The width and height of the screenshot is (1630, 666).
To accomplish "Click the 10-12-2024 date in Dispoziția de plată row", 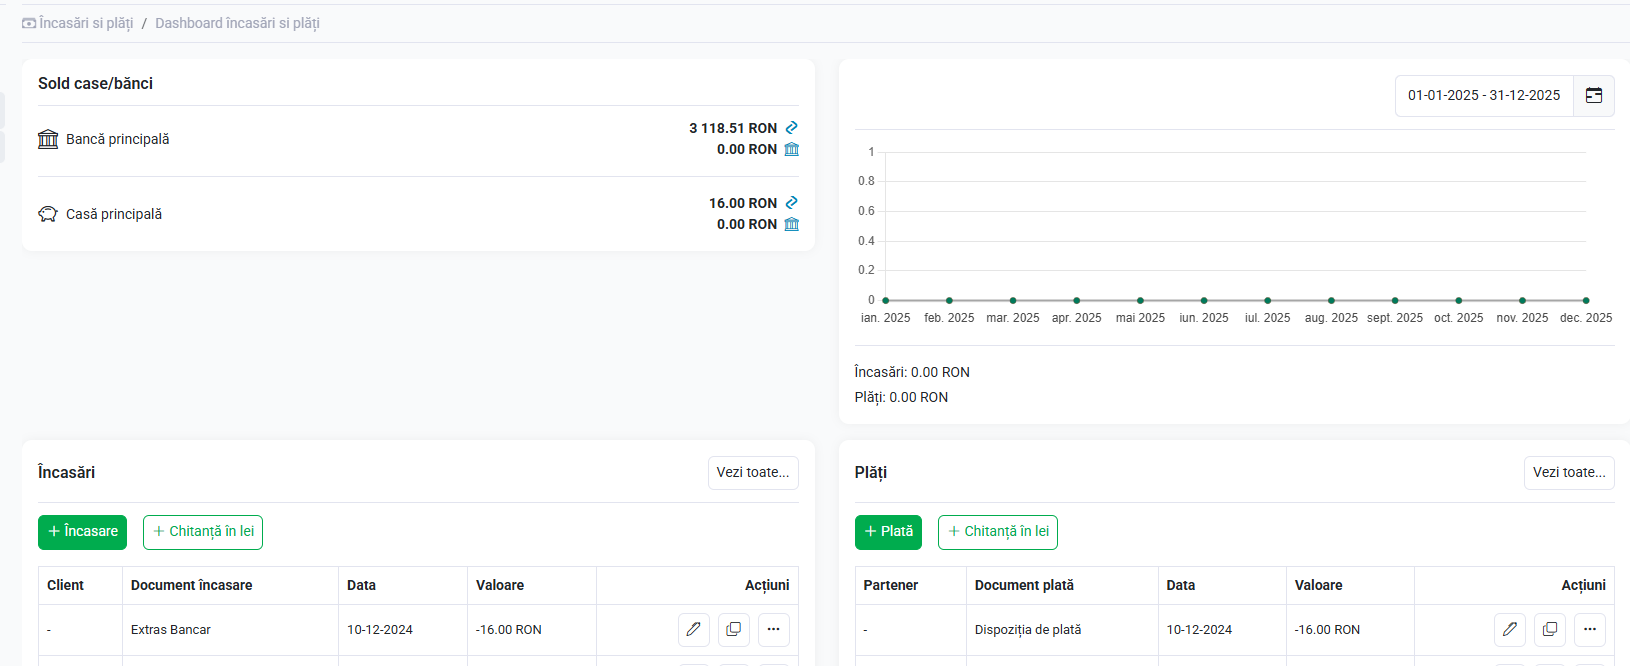I will [x=1199, y=630].
